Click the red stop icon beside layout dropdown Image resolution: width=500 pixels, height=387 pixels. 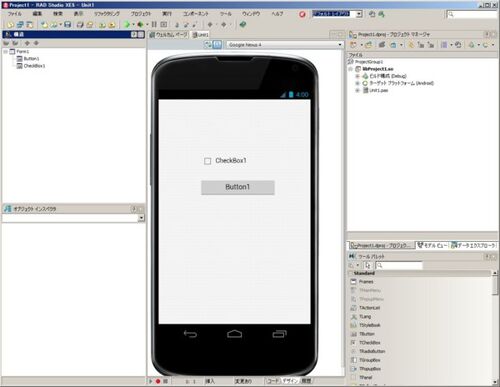pos(302,14)
